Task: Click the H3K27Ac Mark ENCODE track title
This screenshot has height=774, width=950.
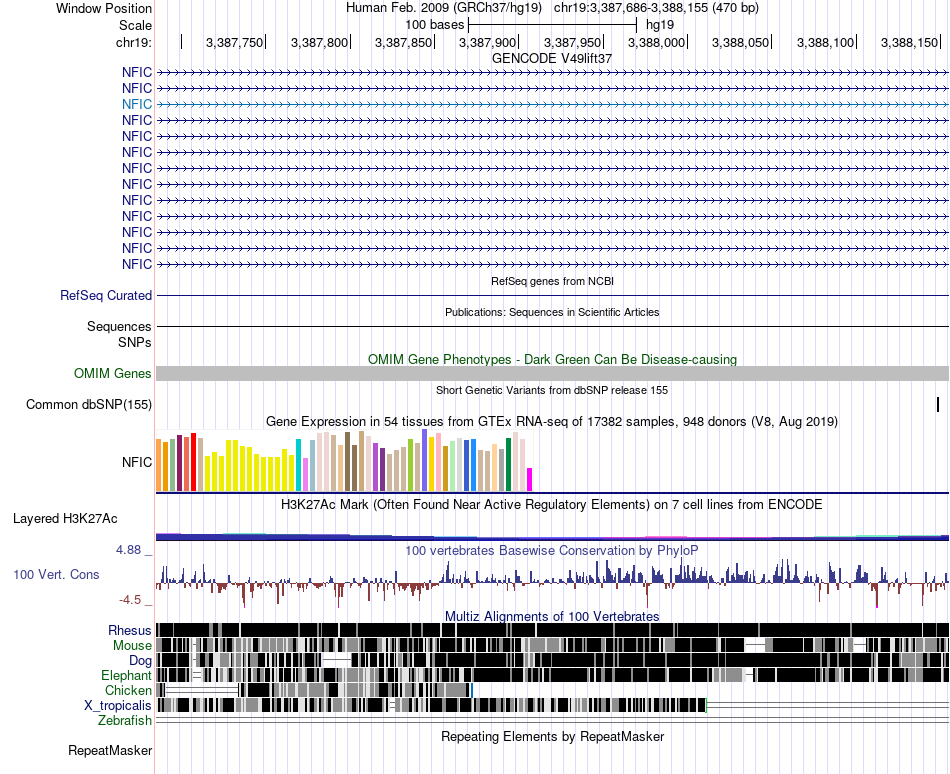Action: coord(552,504)
